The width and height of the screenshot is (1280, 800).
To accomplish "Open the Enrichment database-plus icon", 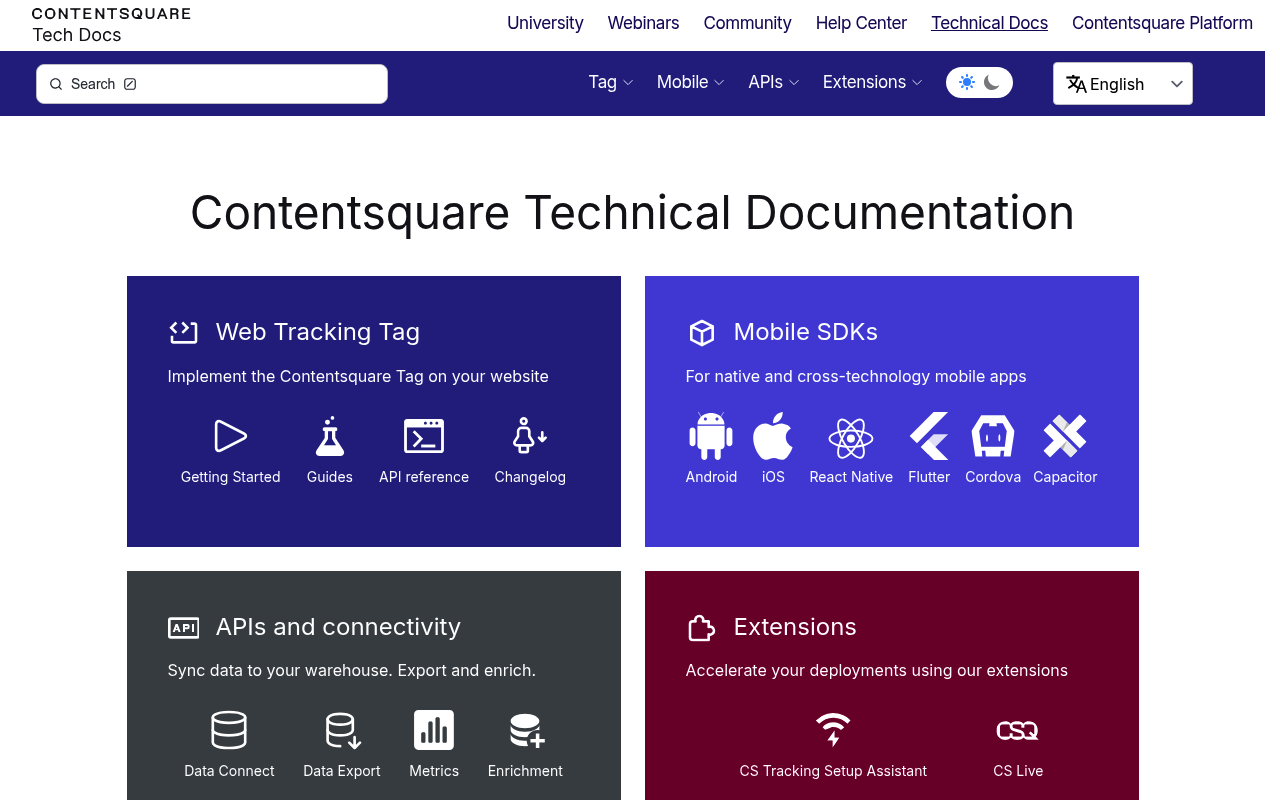I will [526, 730].
